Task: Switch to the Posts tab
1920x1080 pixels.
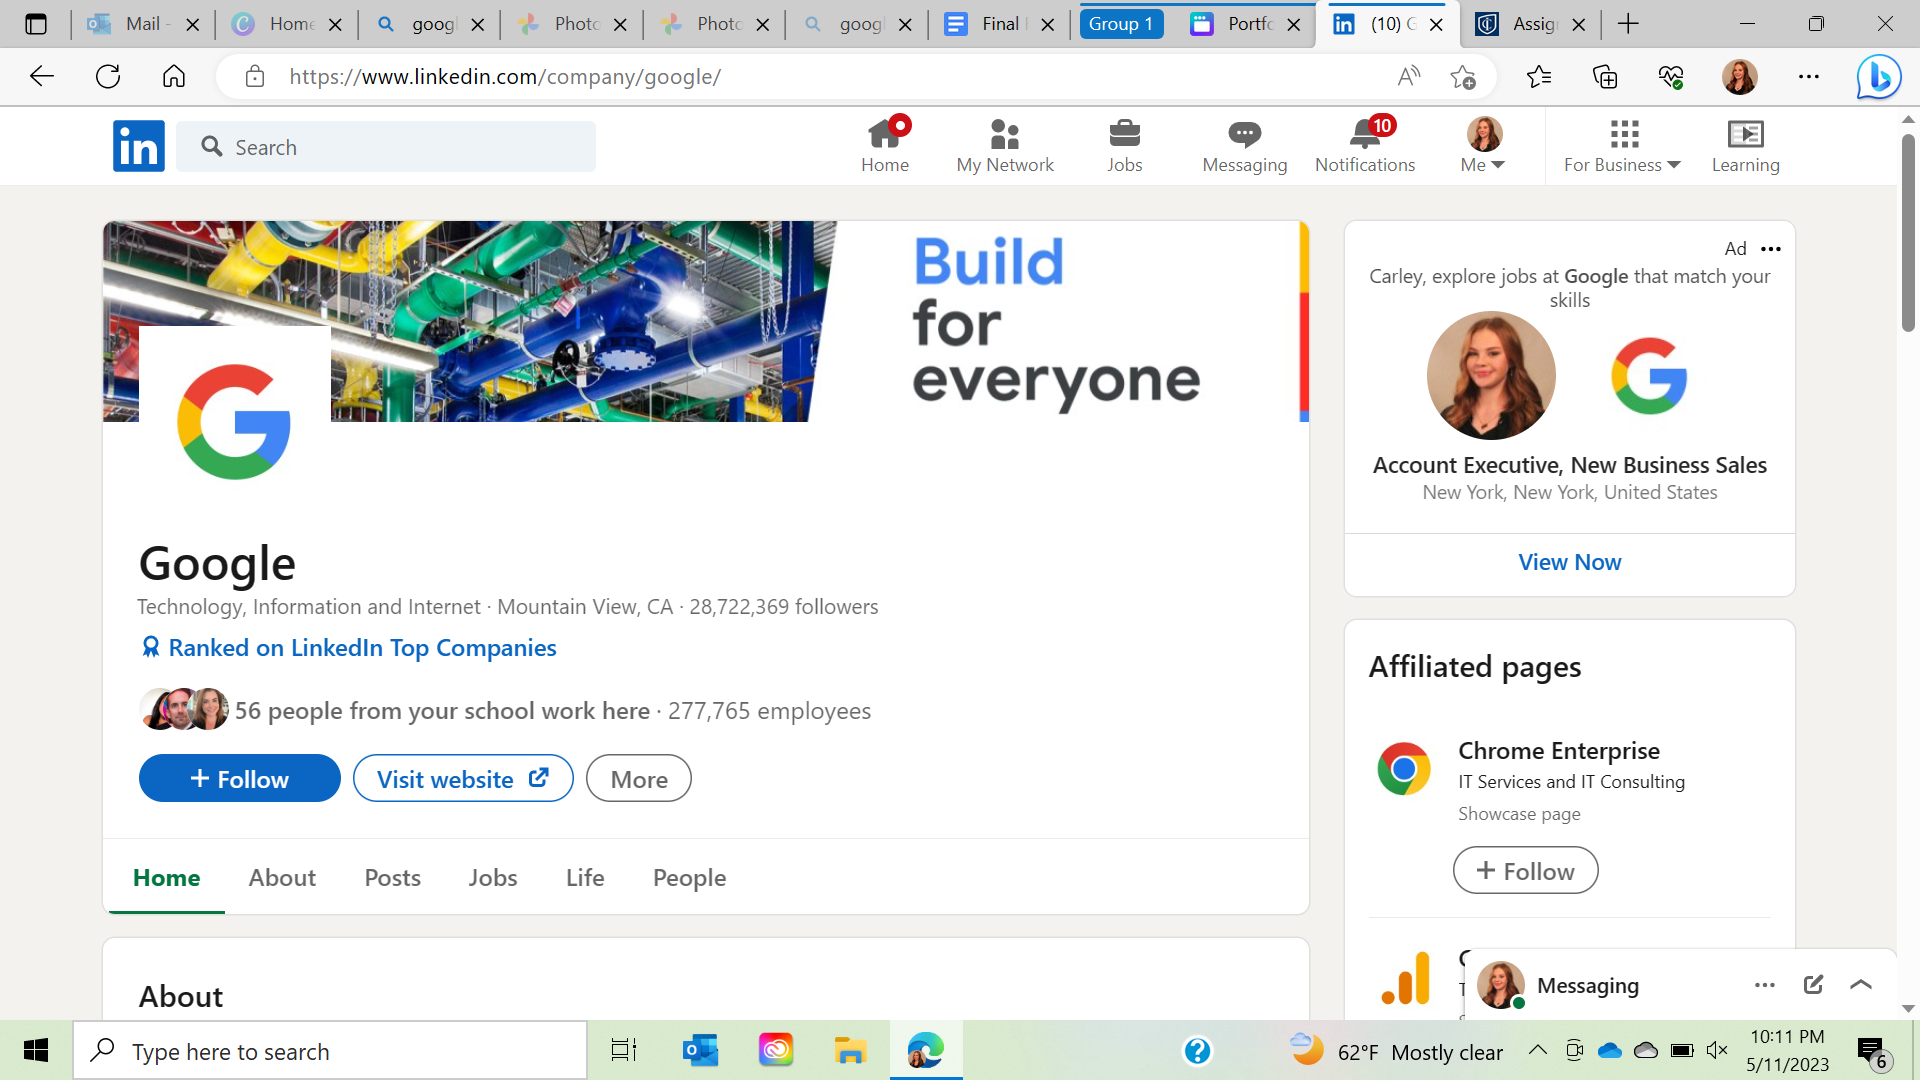Action: point(392,877)
